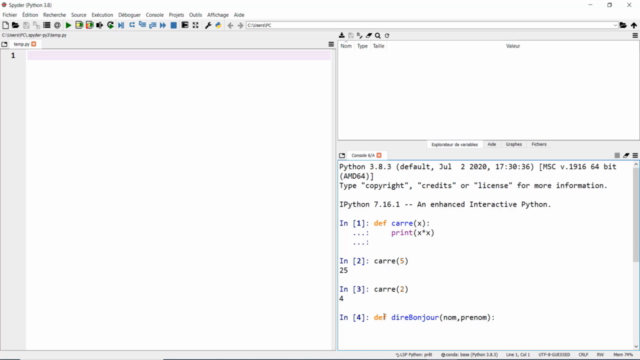Open file using folder toolbar icon

coord(16,25)
